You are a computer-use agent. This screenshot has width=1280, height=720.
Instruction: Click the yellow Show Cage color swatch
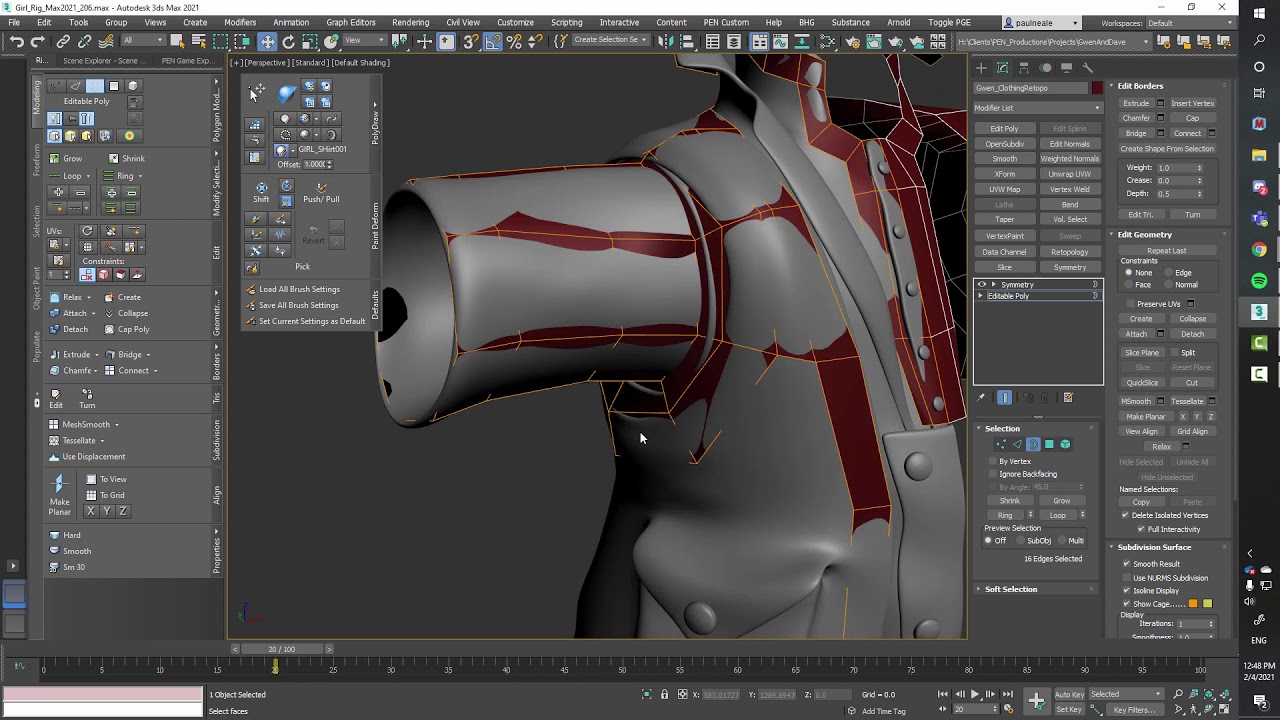[1207, 604]
